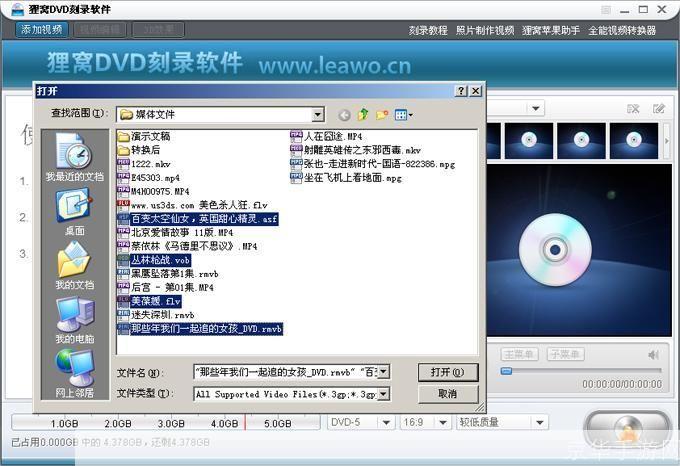Open the 照片制作视频 link
The image size is (680, 466).
pyautogui.click(x=485, y=30)
